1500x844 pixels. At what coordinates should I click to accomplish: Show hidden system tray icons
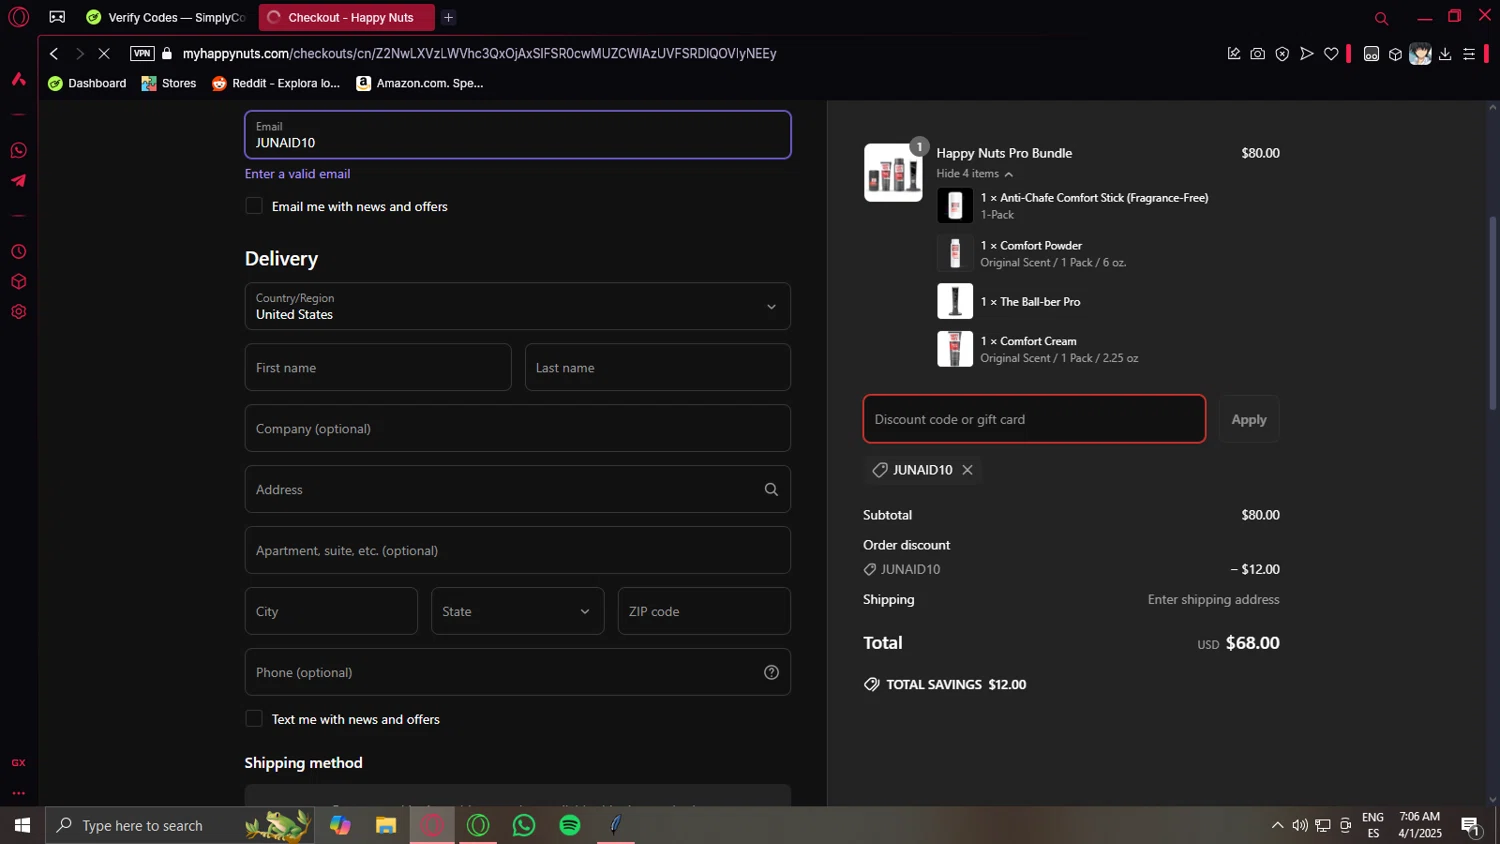pos(1277,825)
